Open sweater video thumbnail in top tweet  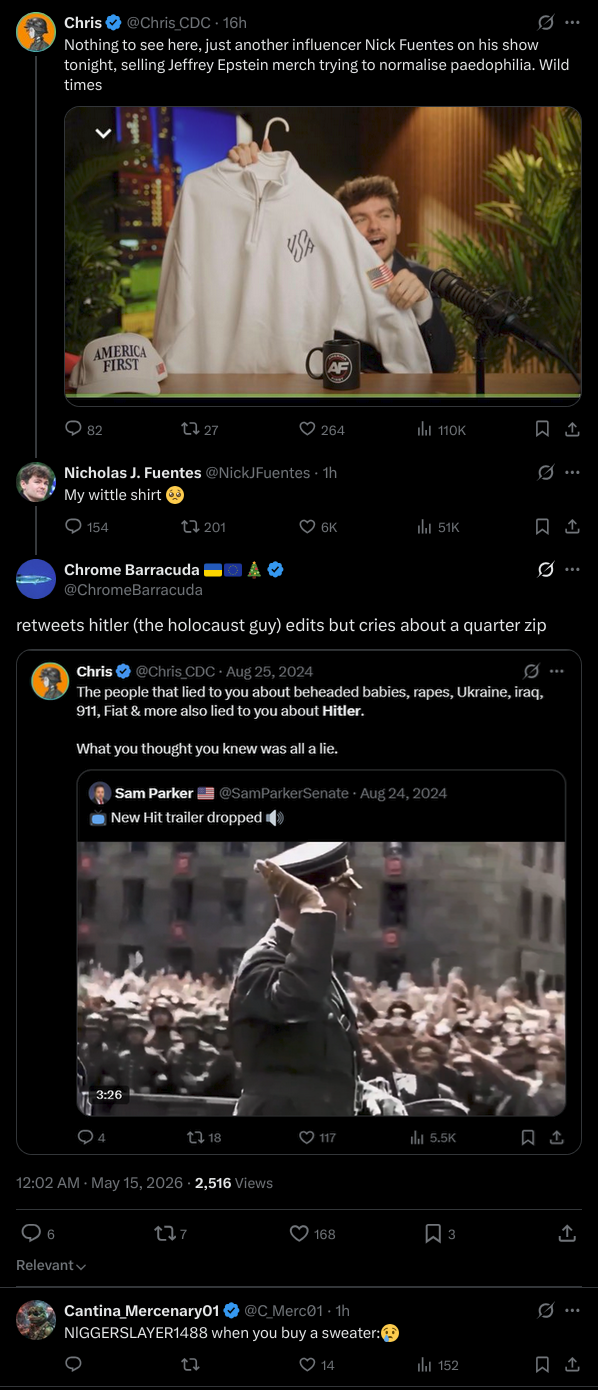click(x=322, y=256)
